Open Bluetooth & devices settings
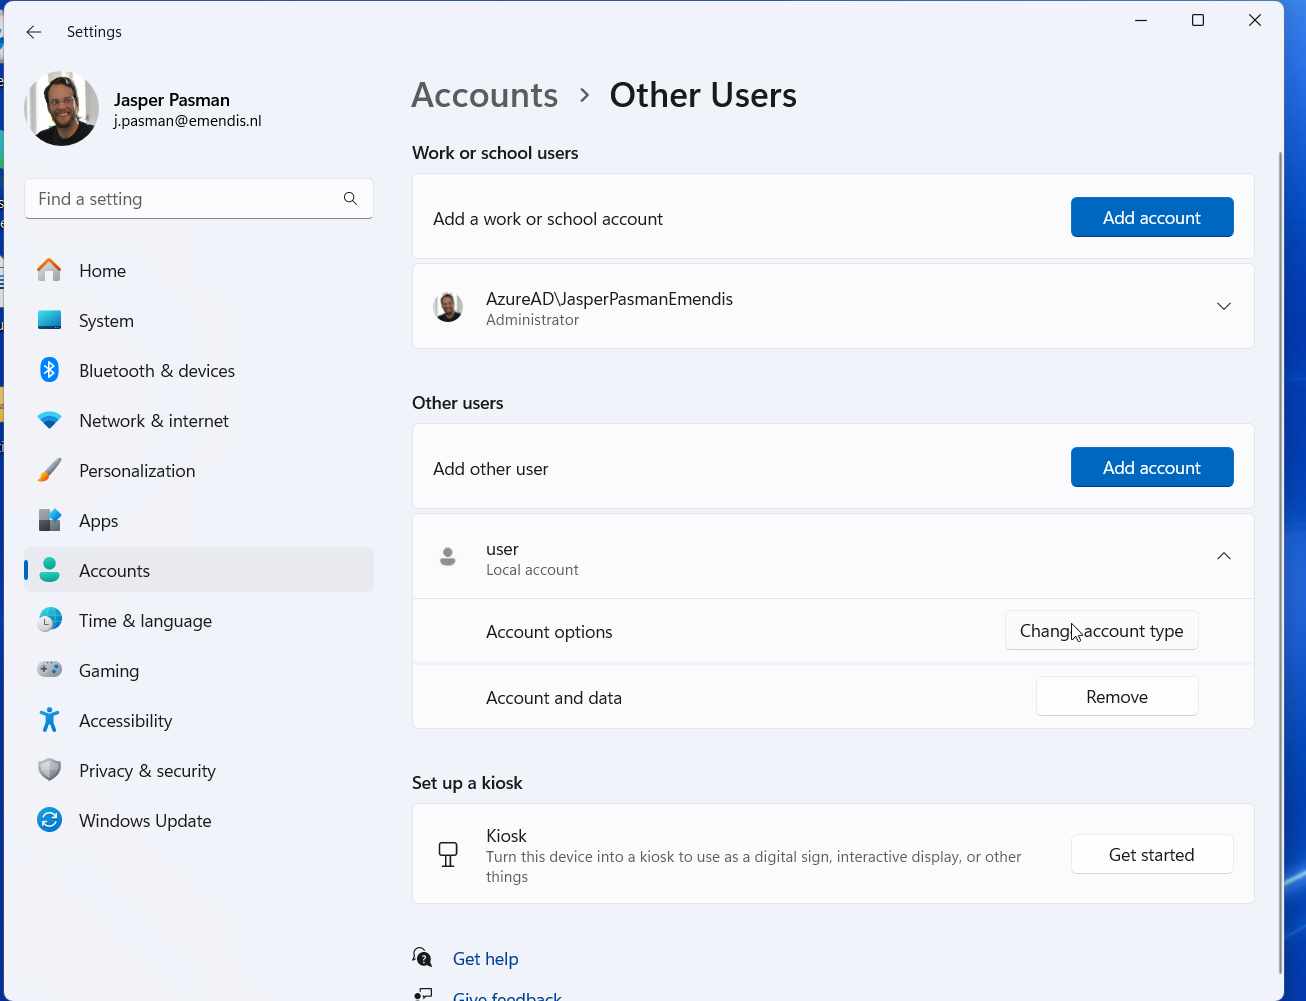1306x1001 pixels. coord(156,371)
